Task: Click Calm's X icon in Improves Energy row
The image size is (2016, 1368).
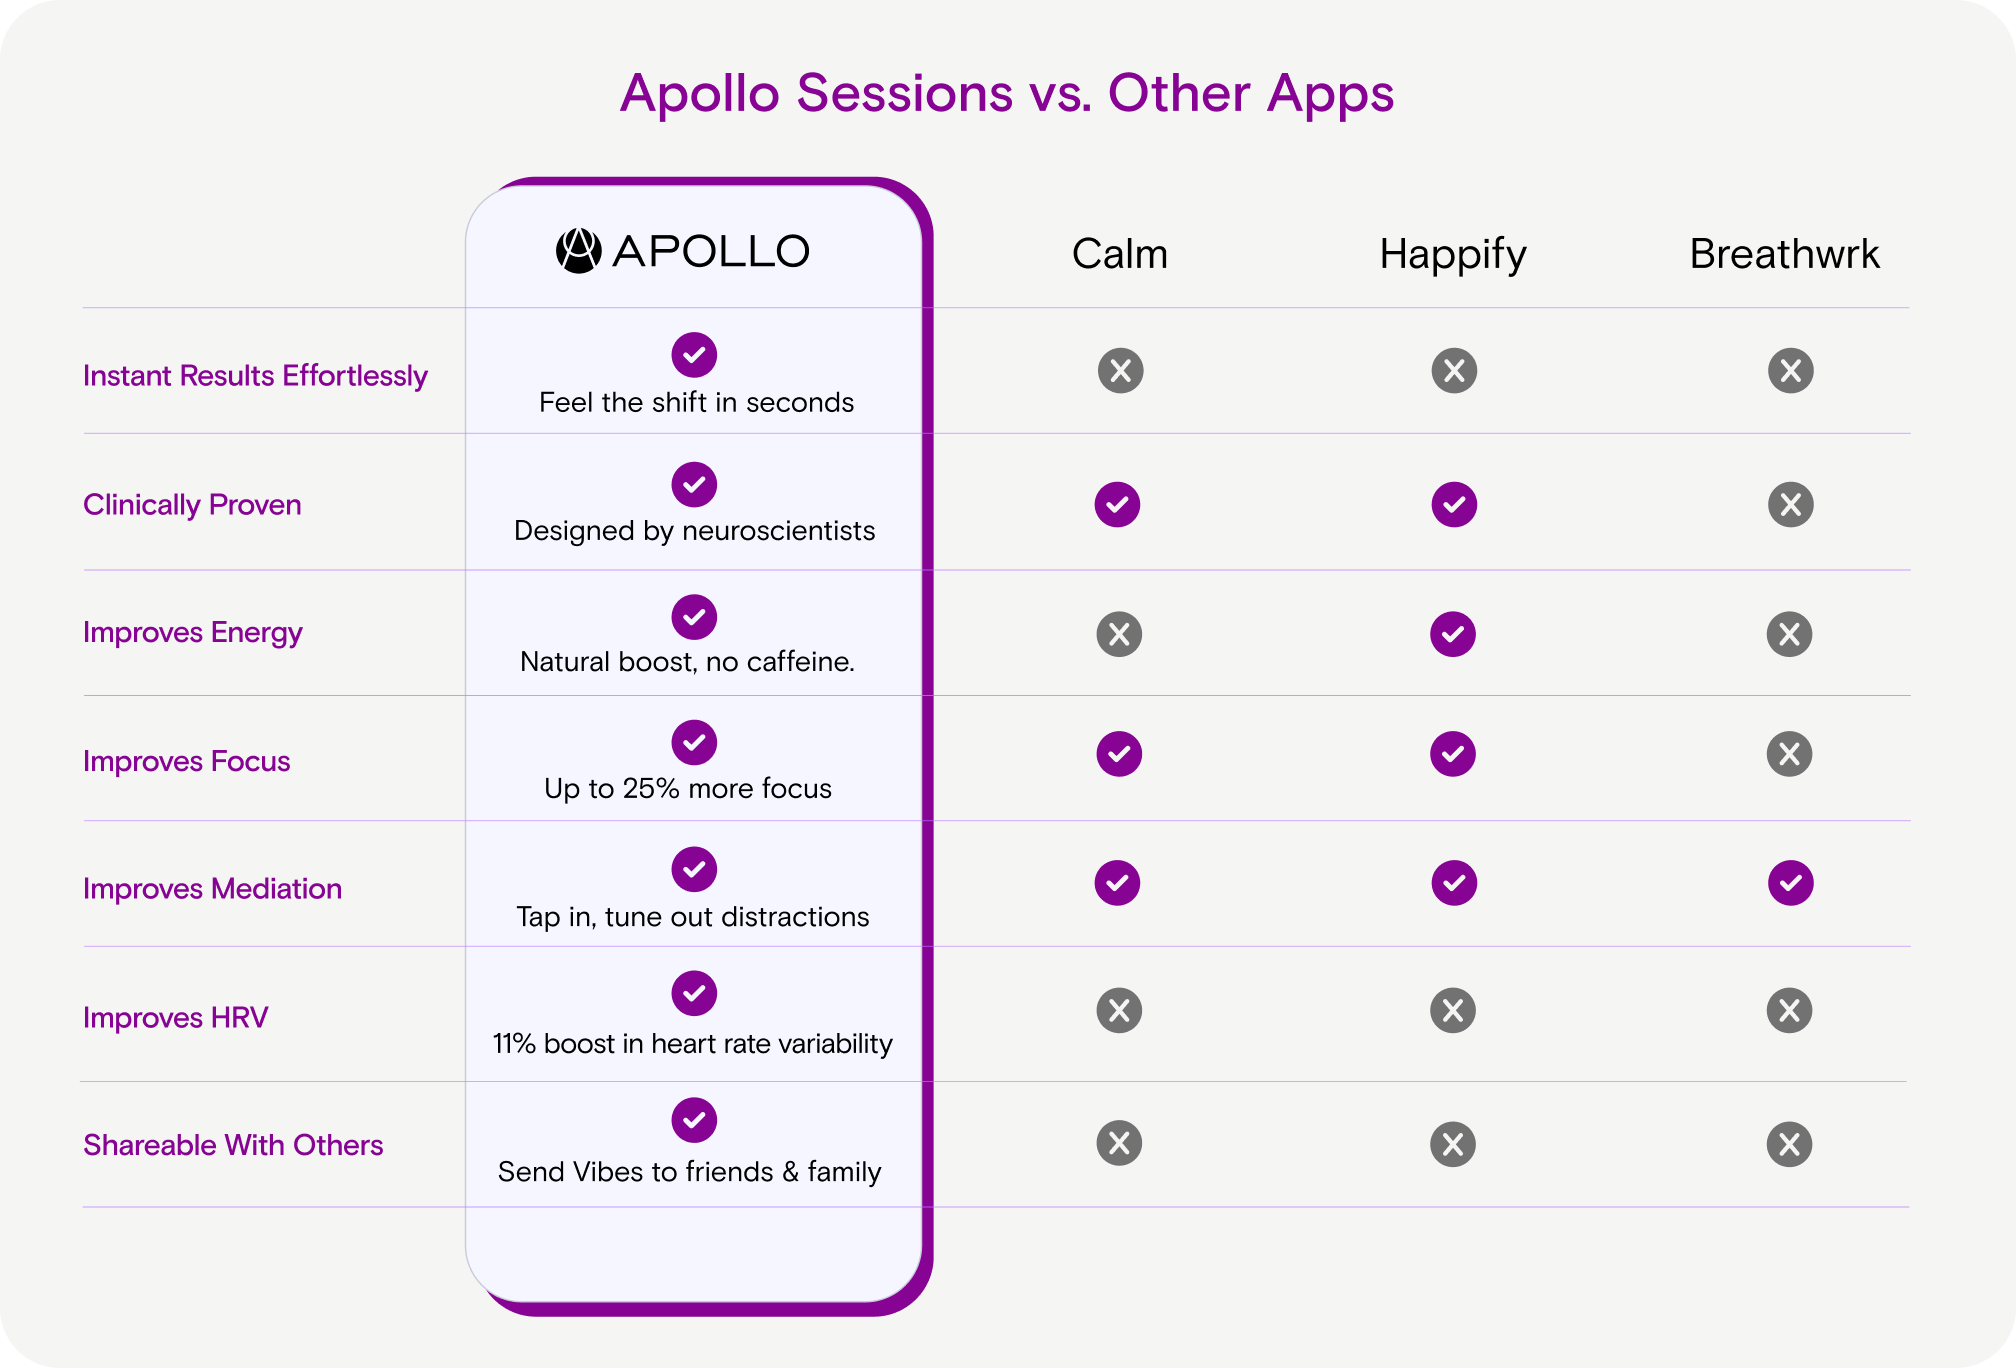Action: click(x=1119, y=634)
